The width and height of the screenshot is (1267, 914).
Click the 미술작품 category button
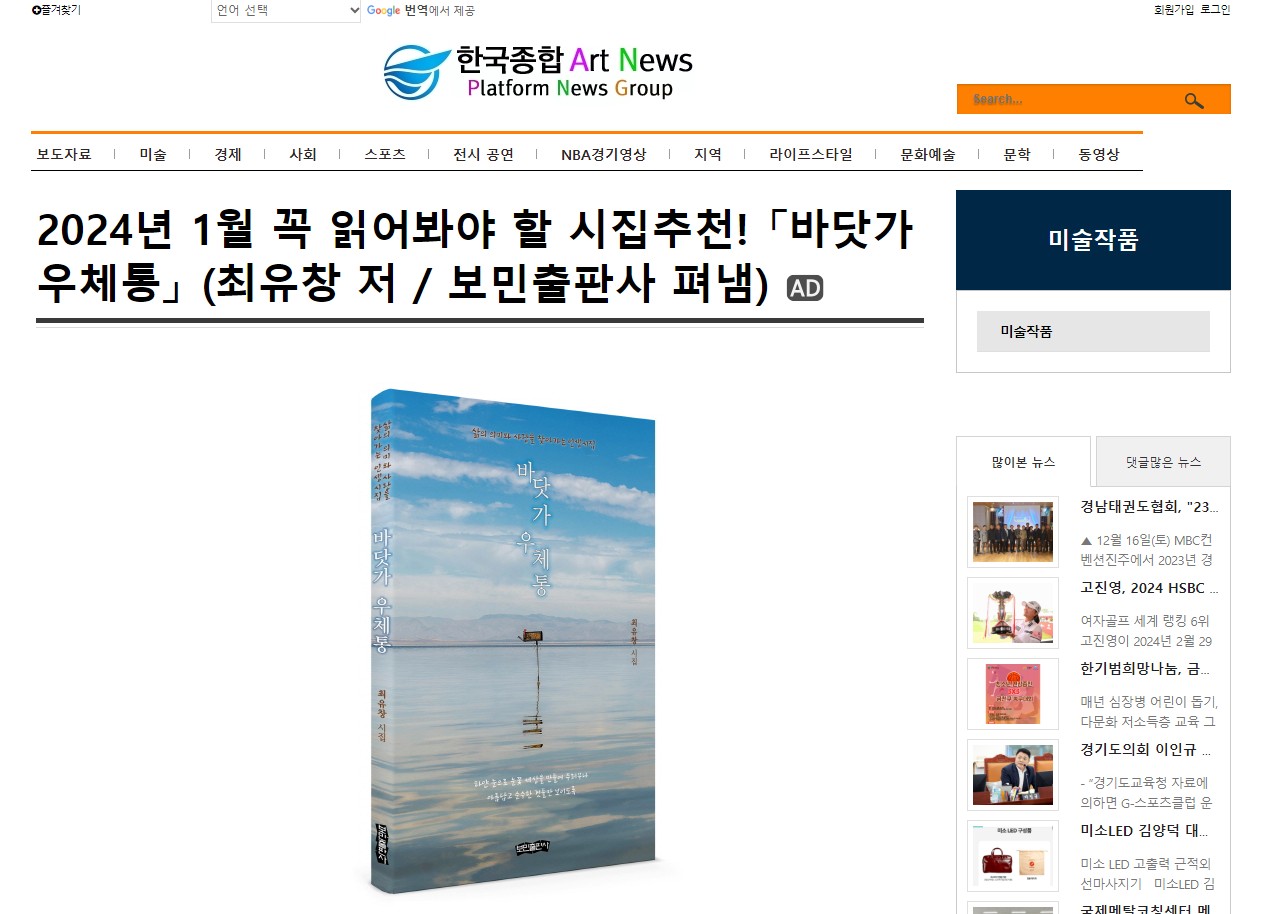[x=1093, y=331]
